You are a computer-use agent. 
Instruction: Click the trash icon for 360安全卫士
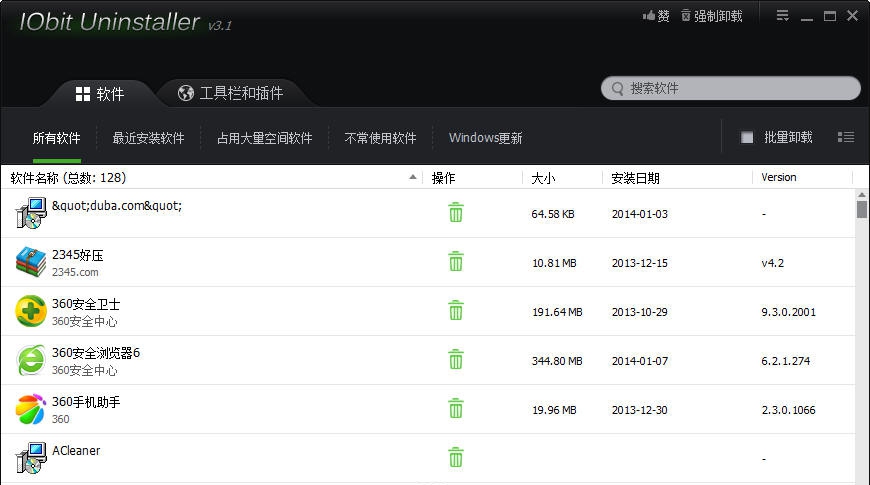click(x=456, y=310)
